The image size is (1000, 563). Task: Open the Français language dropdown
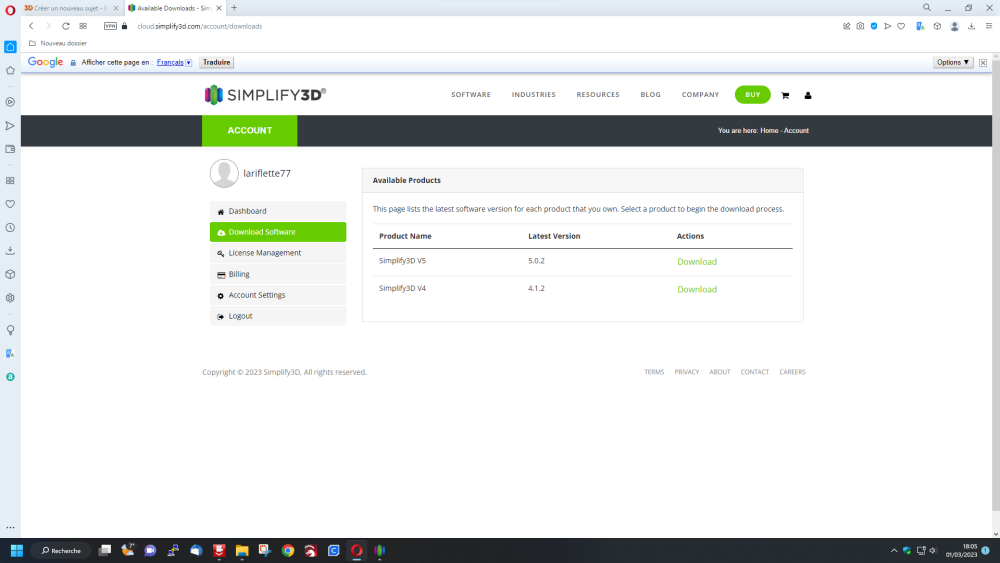175,62
